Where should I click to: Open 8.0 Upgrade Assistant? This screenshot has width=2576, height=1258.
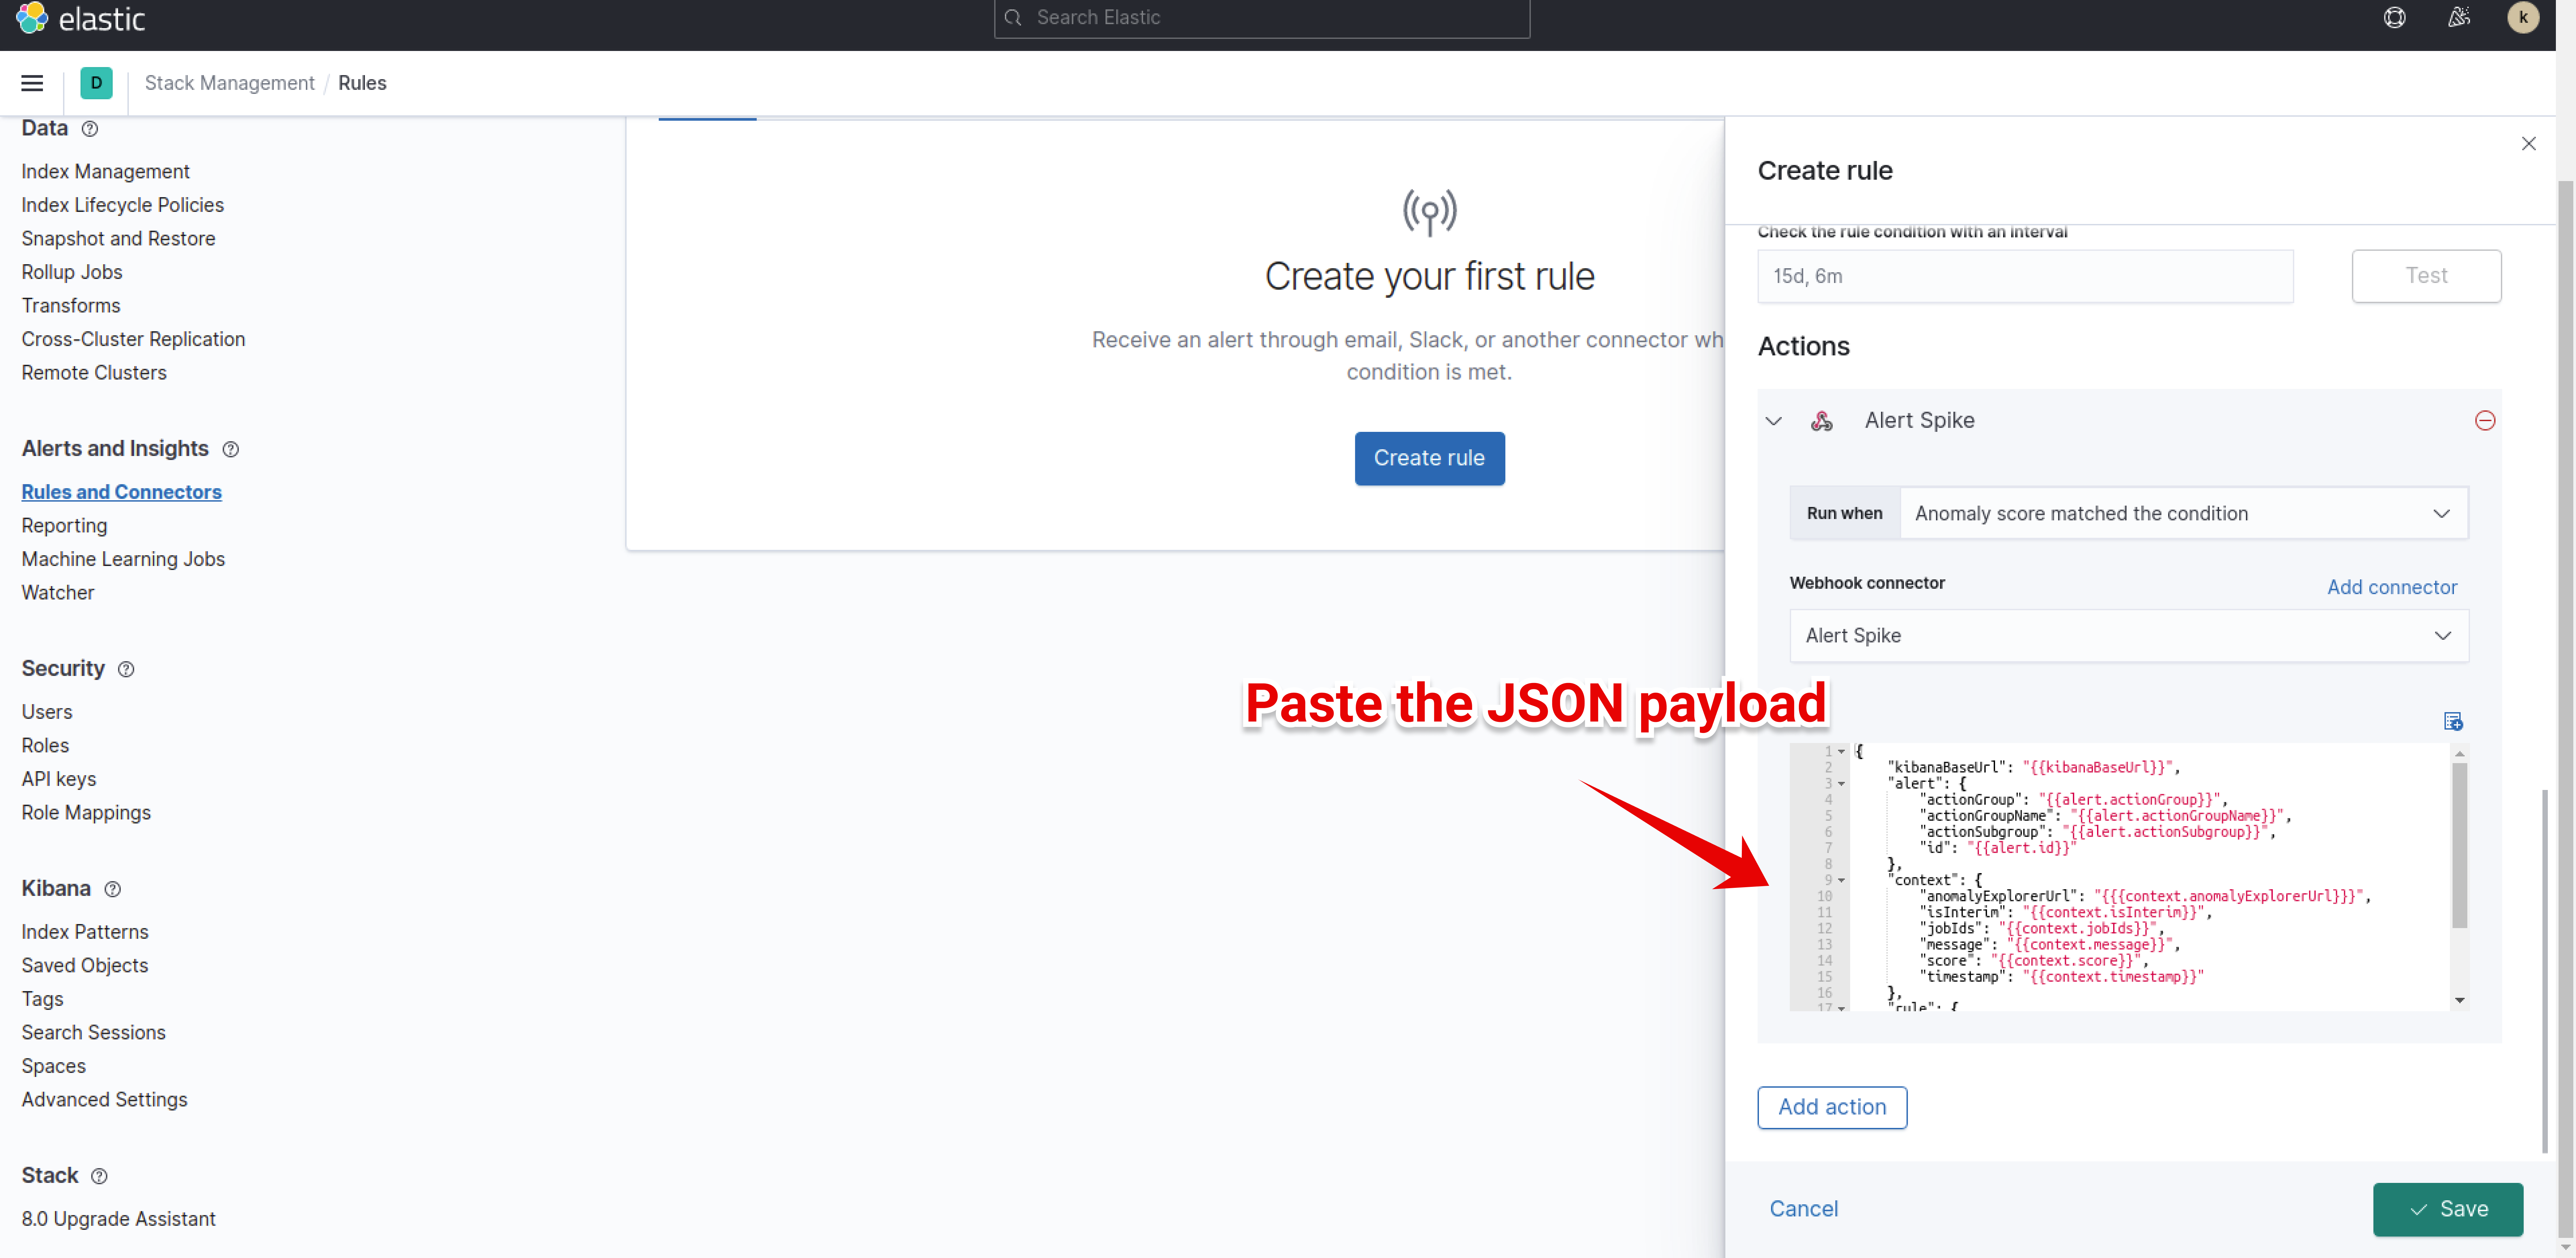point(119,1219)
